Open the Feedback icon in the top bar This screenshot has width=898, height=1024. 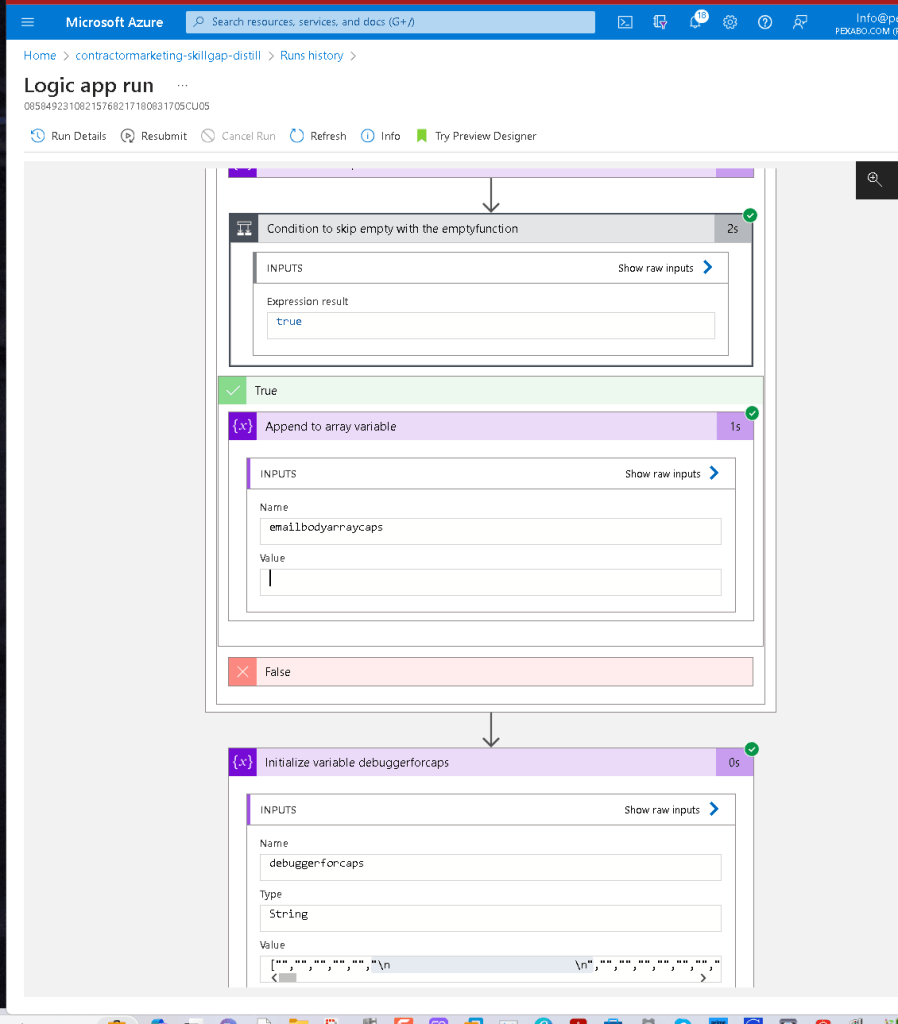tap(800, 22)
